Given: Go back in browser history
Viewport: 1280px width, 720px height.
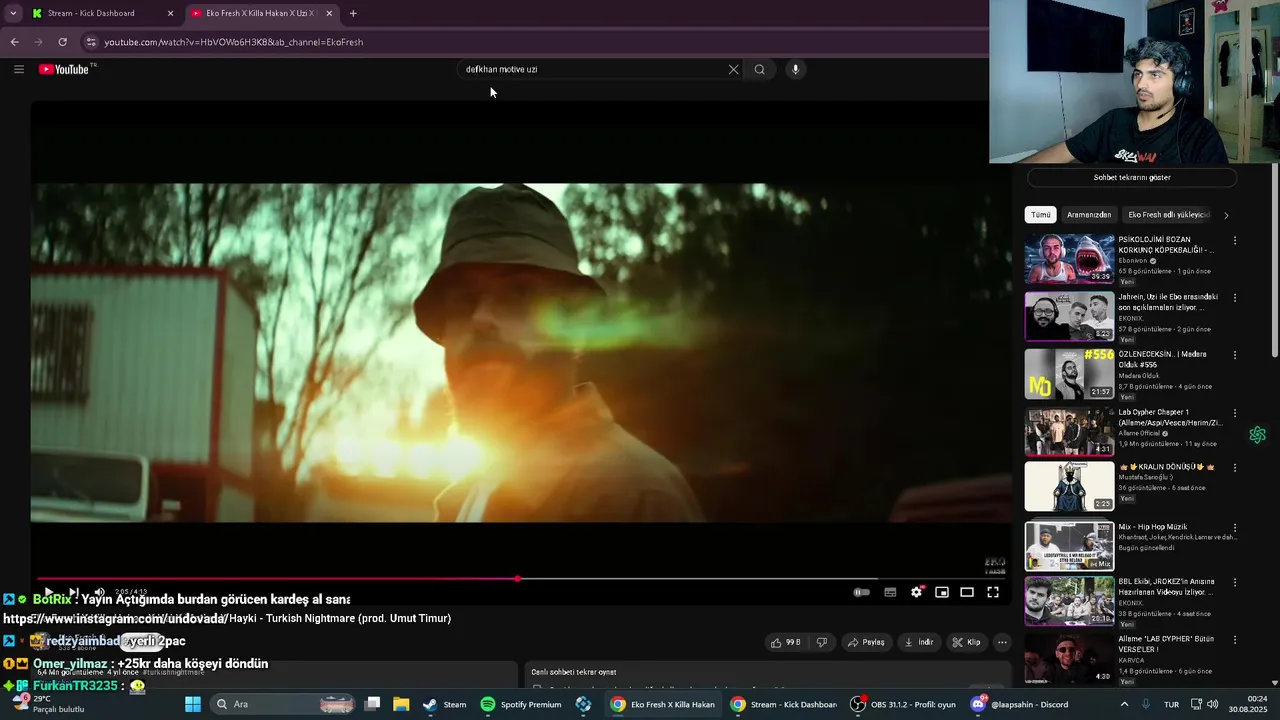Looking at the screenshot, I should click(14, 42).
